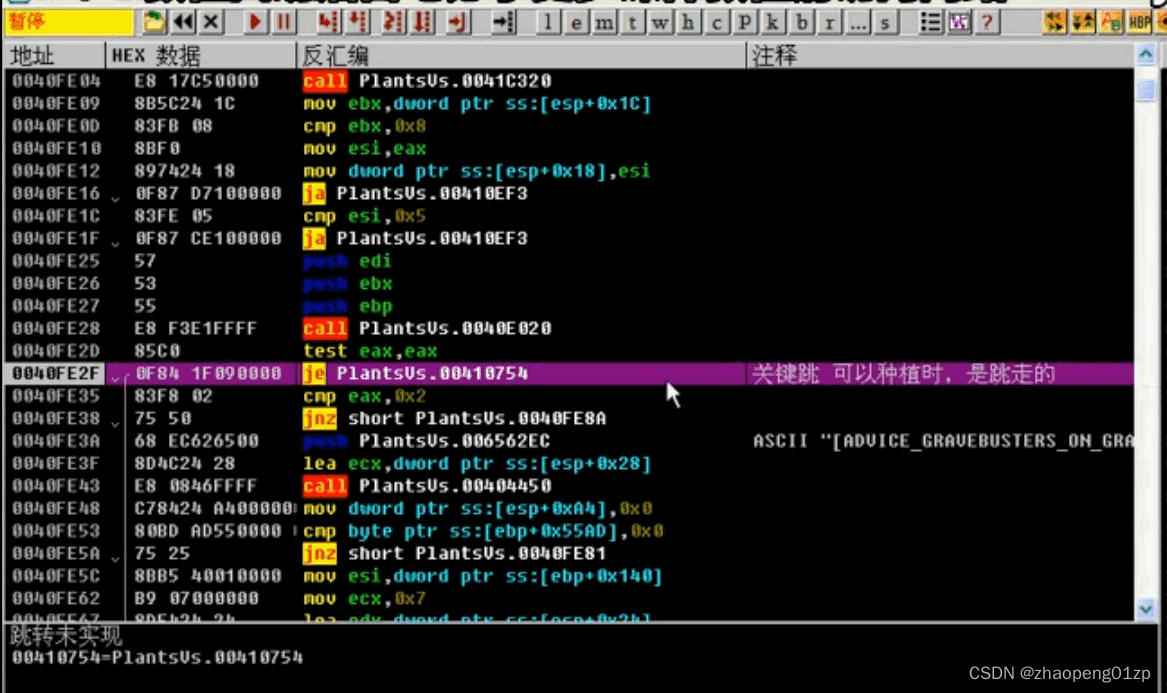Open Patches window with 'P' button

744,22
